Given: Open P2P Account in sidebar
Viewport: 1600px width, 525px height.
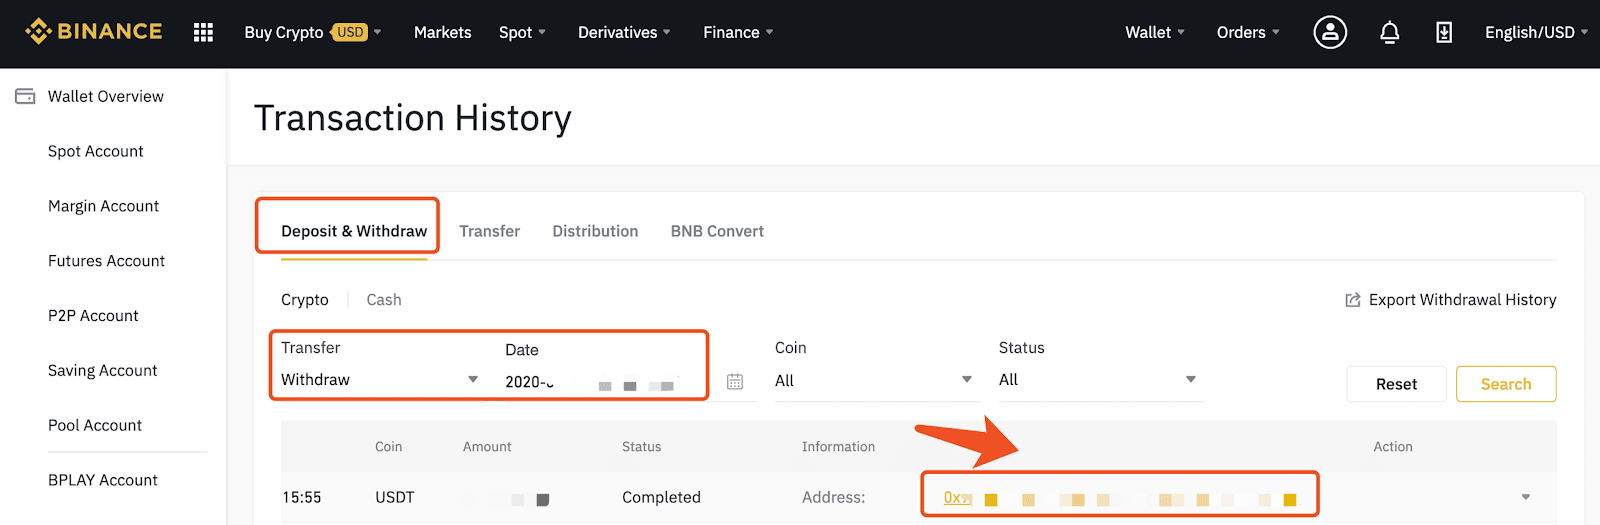Looking at the screenshot, I should 93,316.
